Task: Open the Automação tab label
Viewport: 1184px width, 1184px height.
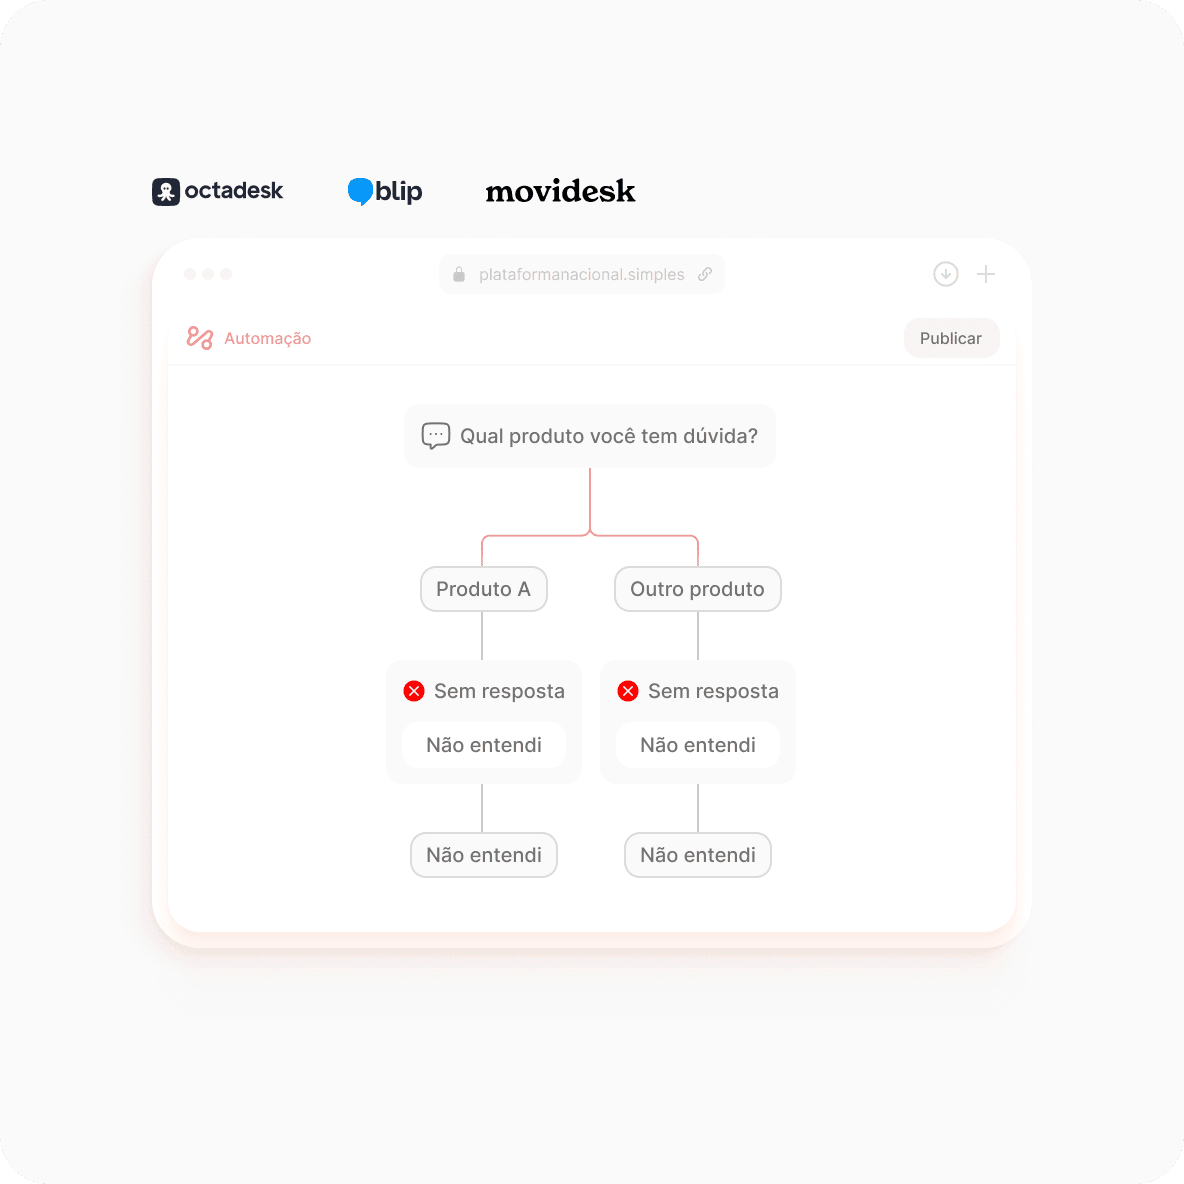Action: click(267, 338)
